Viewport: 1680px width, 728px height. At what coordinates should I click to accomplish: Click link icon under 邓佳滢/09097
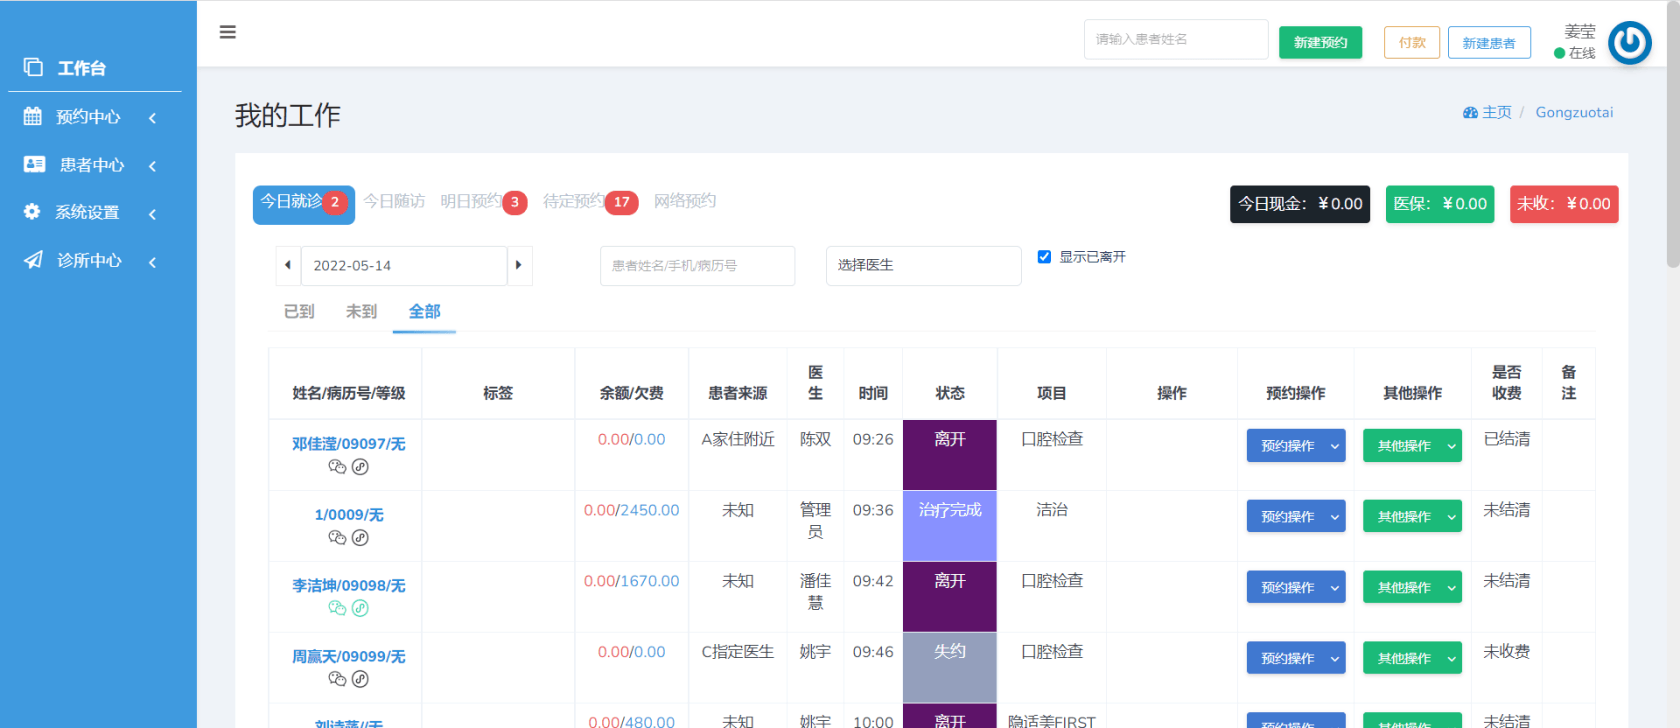tap(360, 467)
